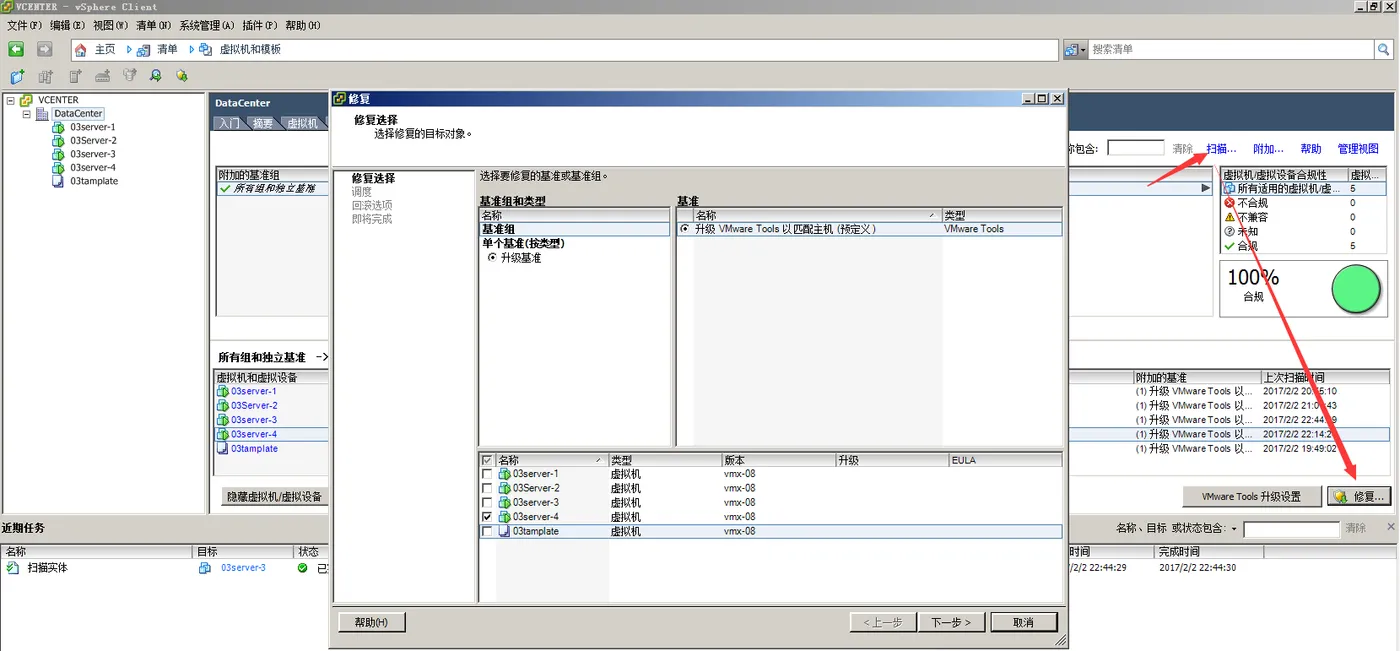Select the 基准组 row in dialog

click(574, 229)
